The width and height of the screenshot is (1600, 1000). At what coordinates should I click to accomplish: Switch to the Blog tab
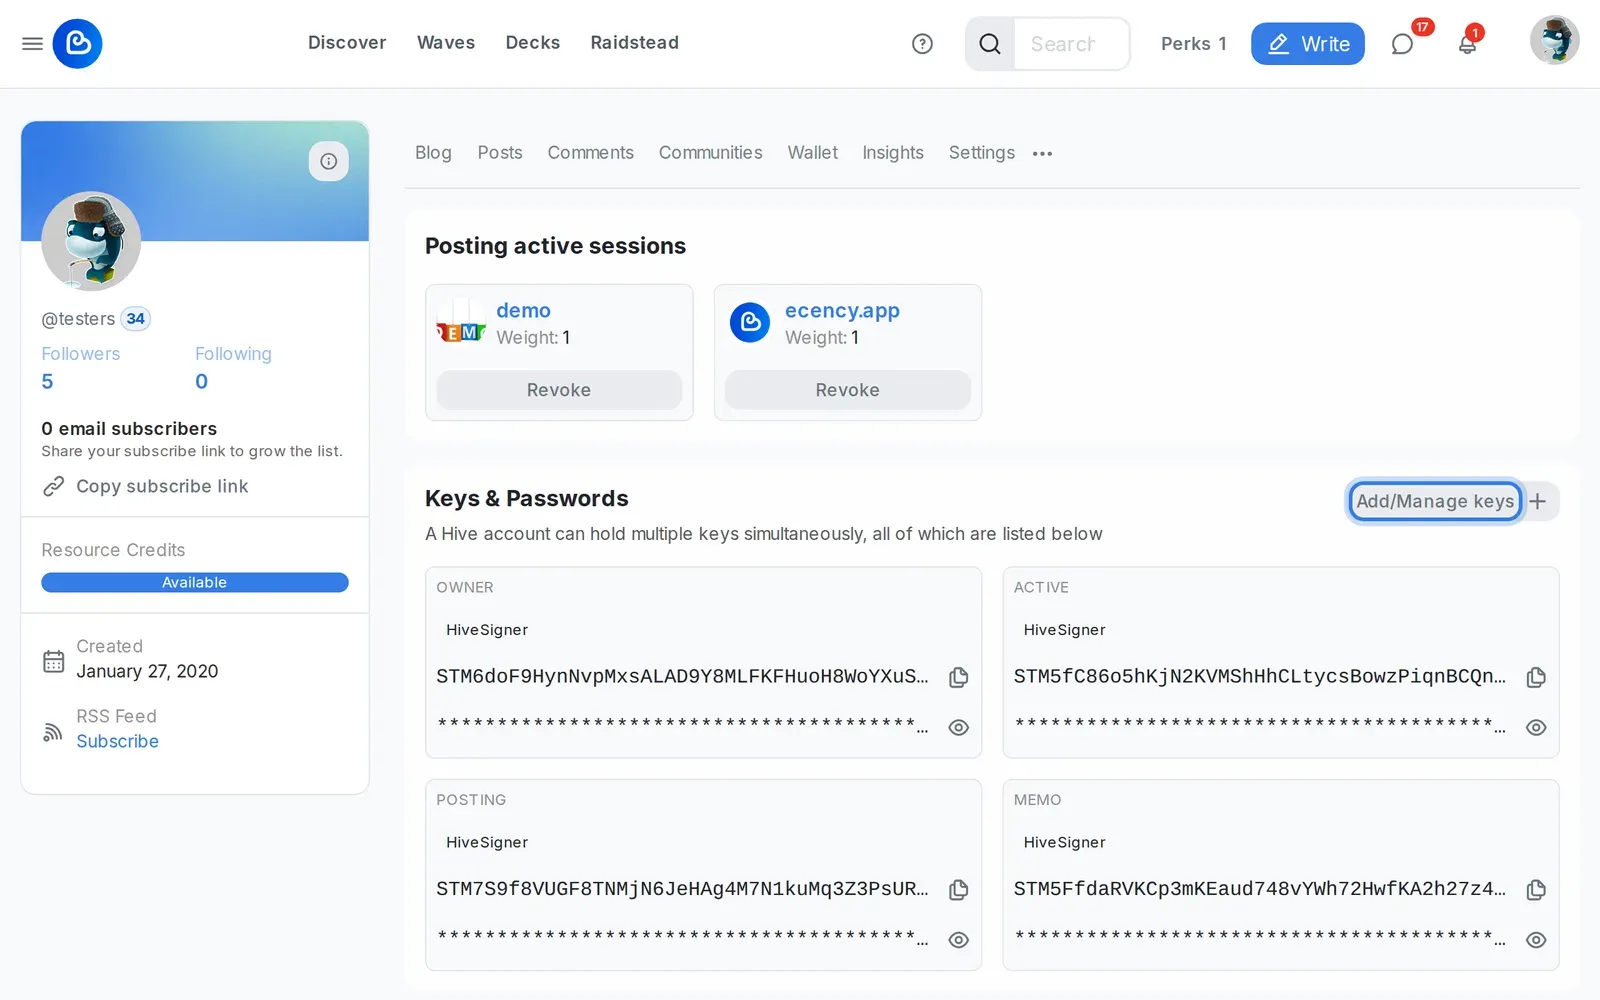click(x=433, y=152)
